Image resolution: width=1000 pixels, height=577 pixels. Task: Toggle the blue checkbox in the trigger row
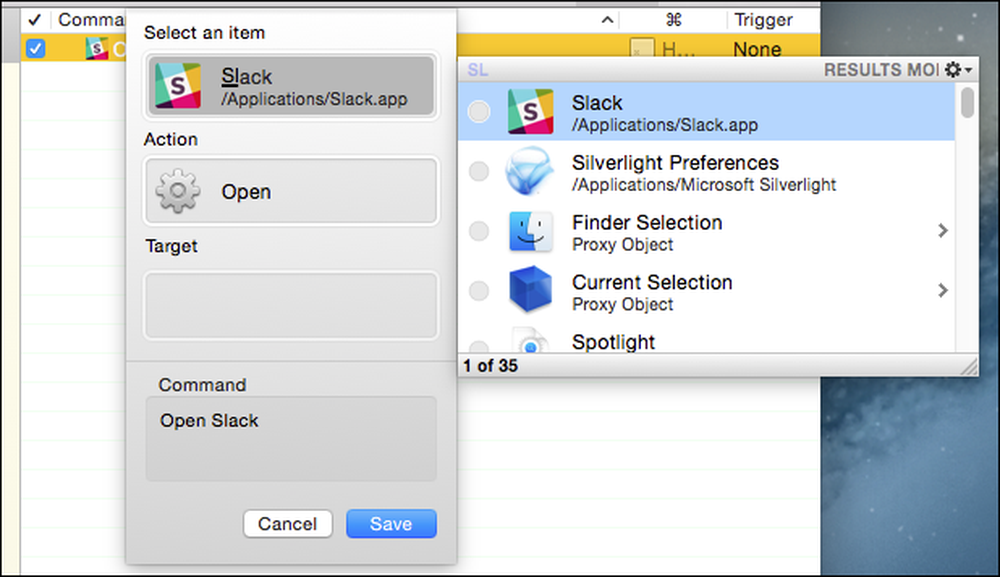tap(35, 48)
